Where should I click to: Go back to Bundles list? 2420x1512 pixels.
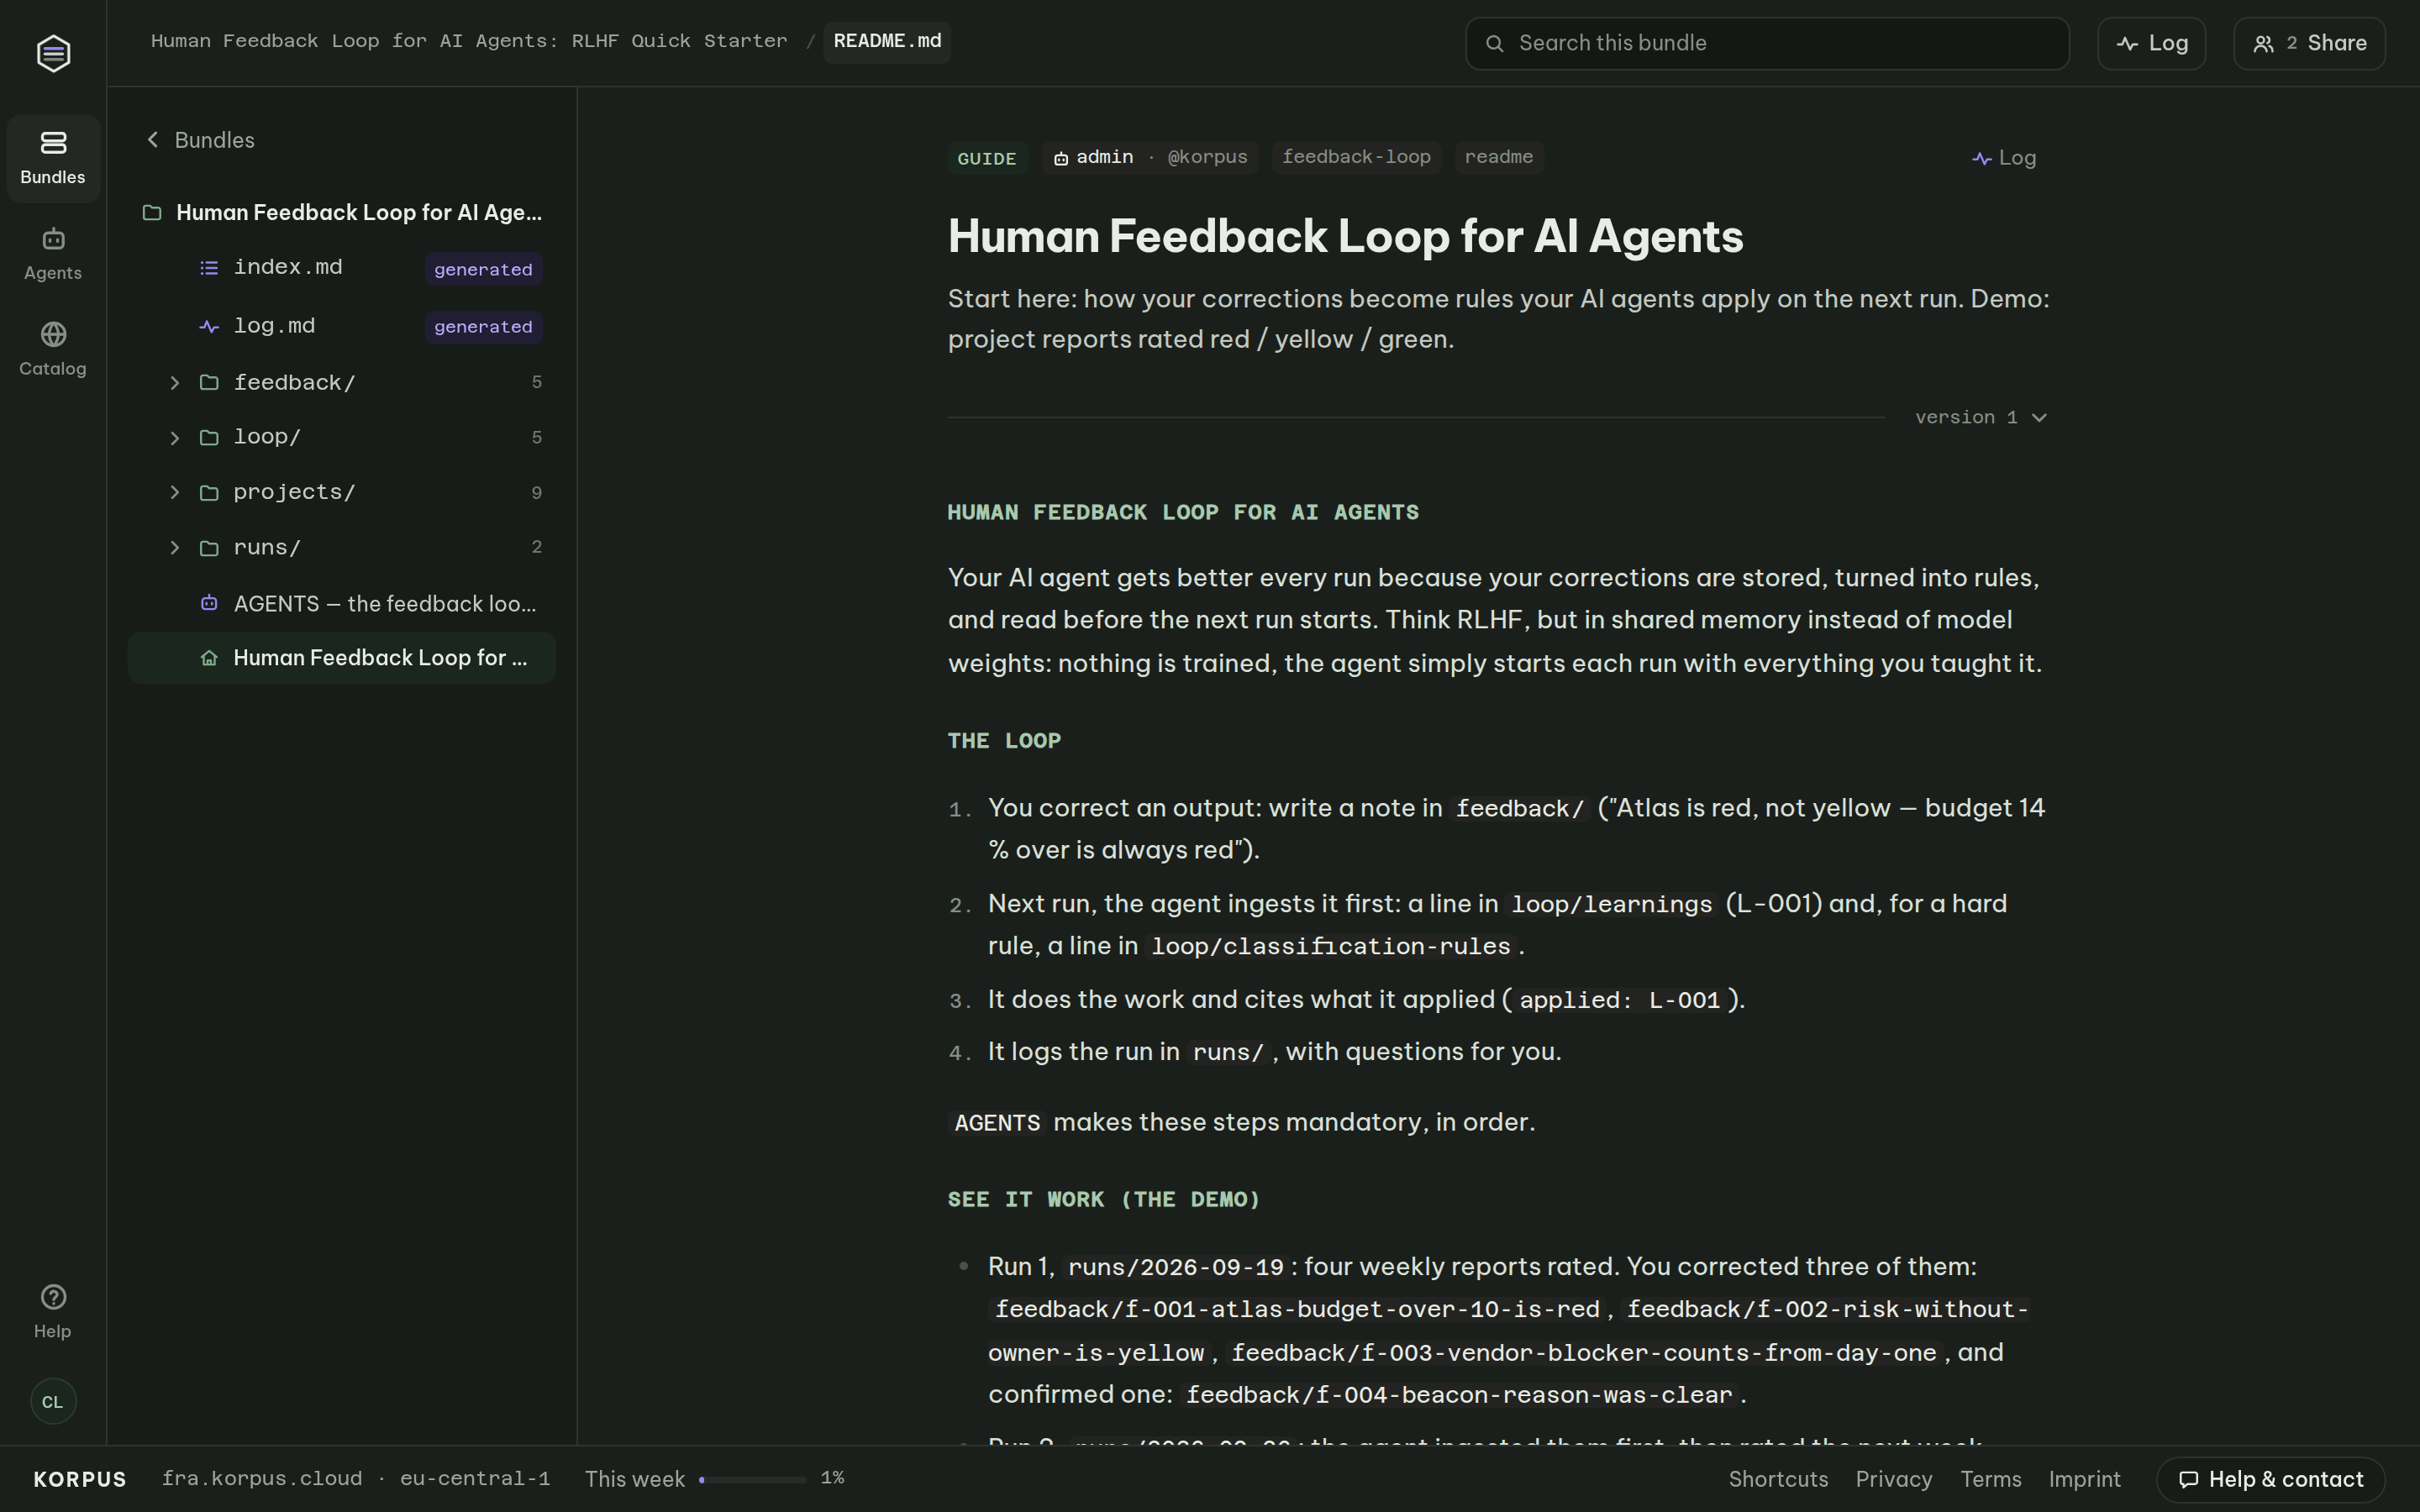[201, 140]
